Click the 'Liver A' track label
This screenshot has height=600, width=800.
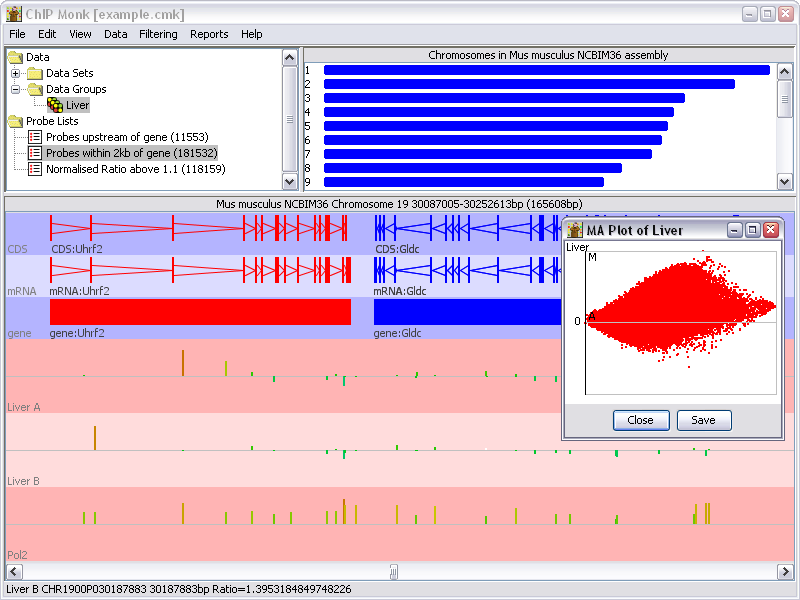pos(23,407)
